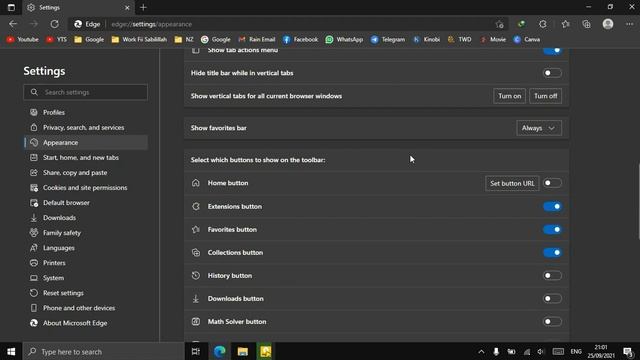Click Turn on for vertical tabs
The width and height of the screenshot is (640, 360).
point(509,96)
